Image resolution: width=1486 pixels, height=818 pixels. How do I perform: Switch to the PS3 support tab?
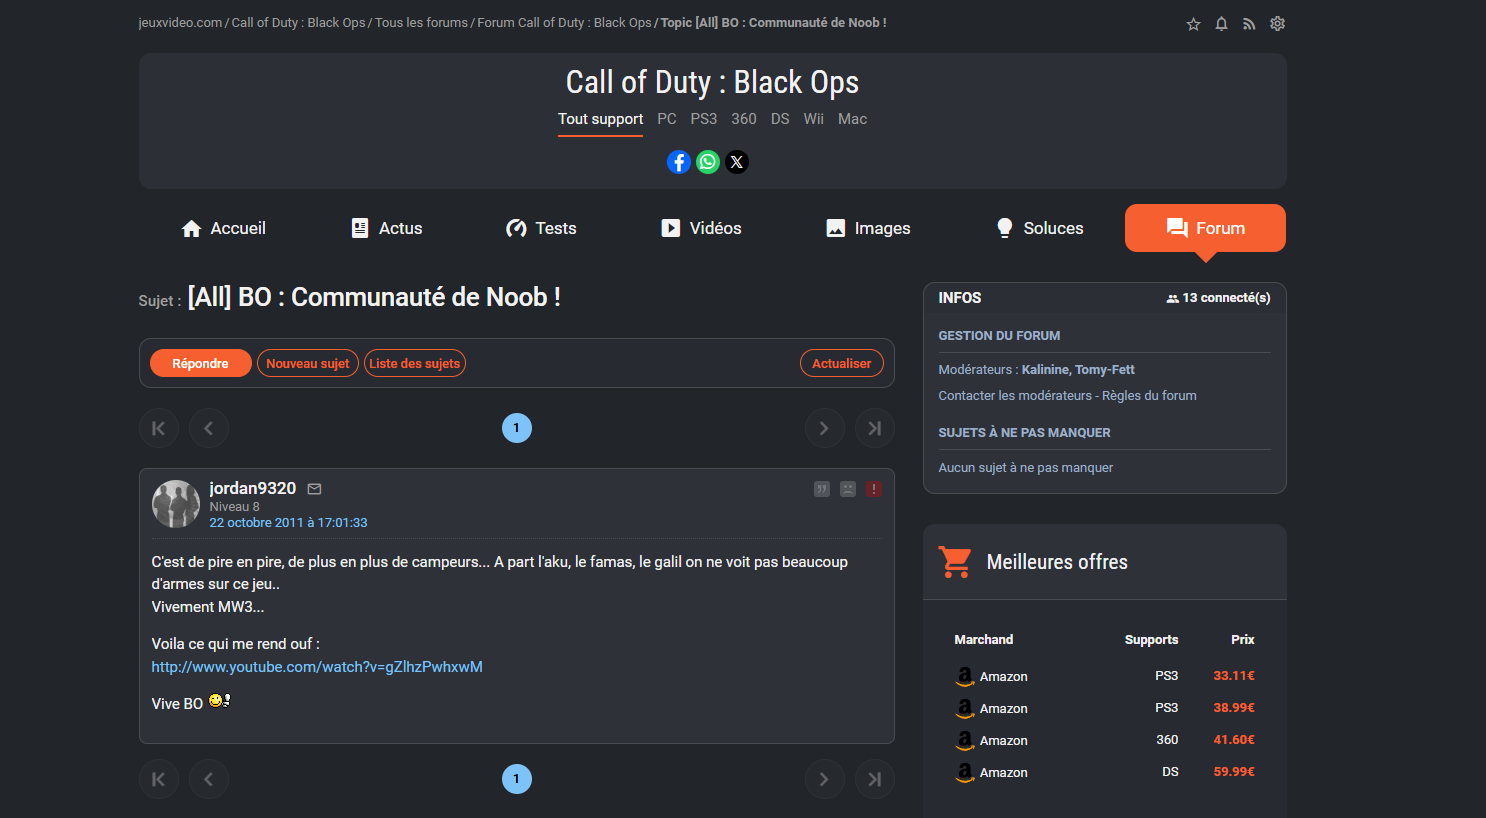704,119
